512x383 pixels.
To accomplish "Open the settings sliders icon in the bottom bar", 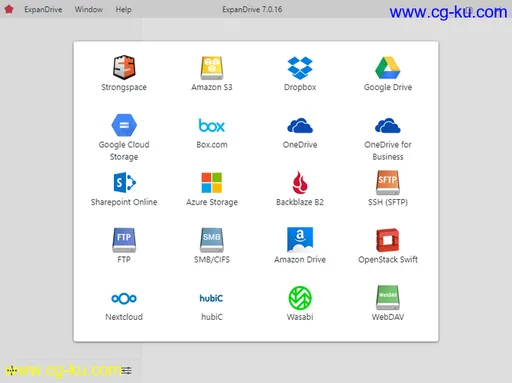I will tap(127, 370).
